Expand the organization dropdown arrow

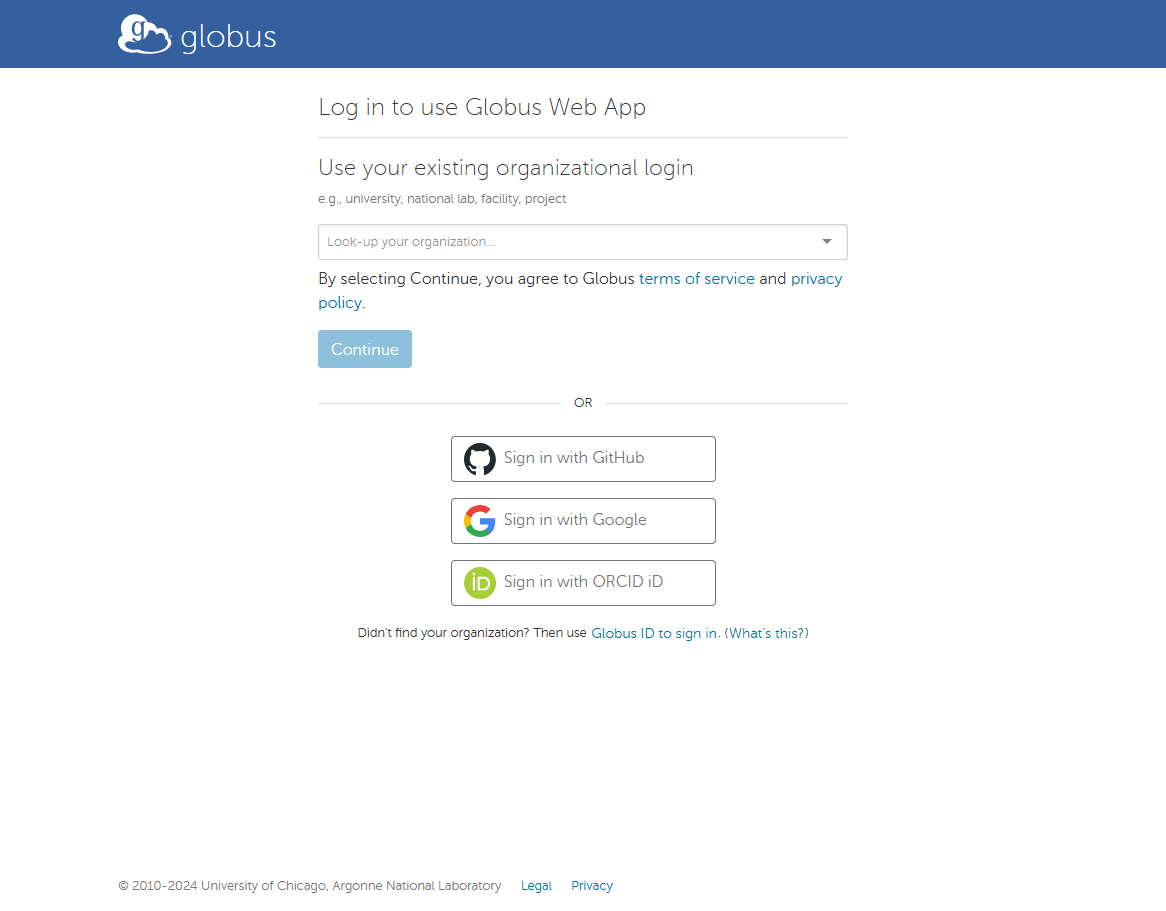827,242
